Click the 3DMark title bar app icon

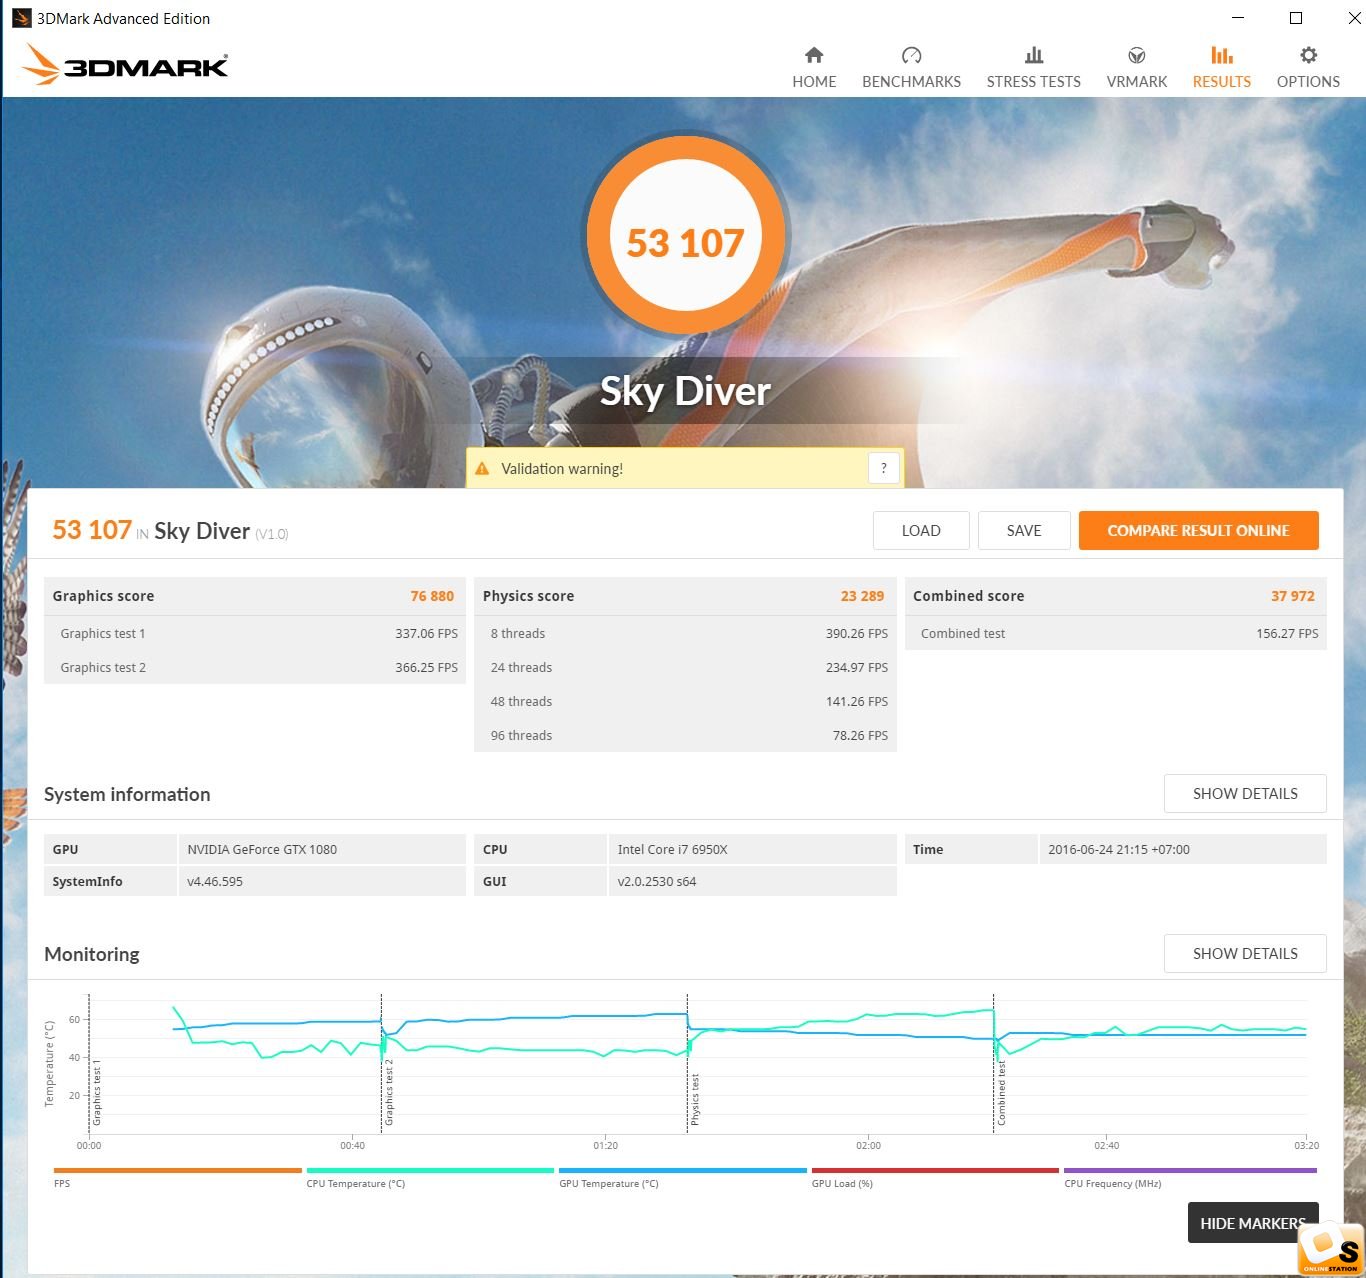coord(21,18)
